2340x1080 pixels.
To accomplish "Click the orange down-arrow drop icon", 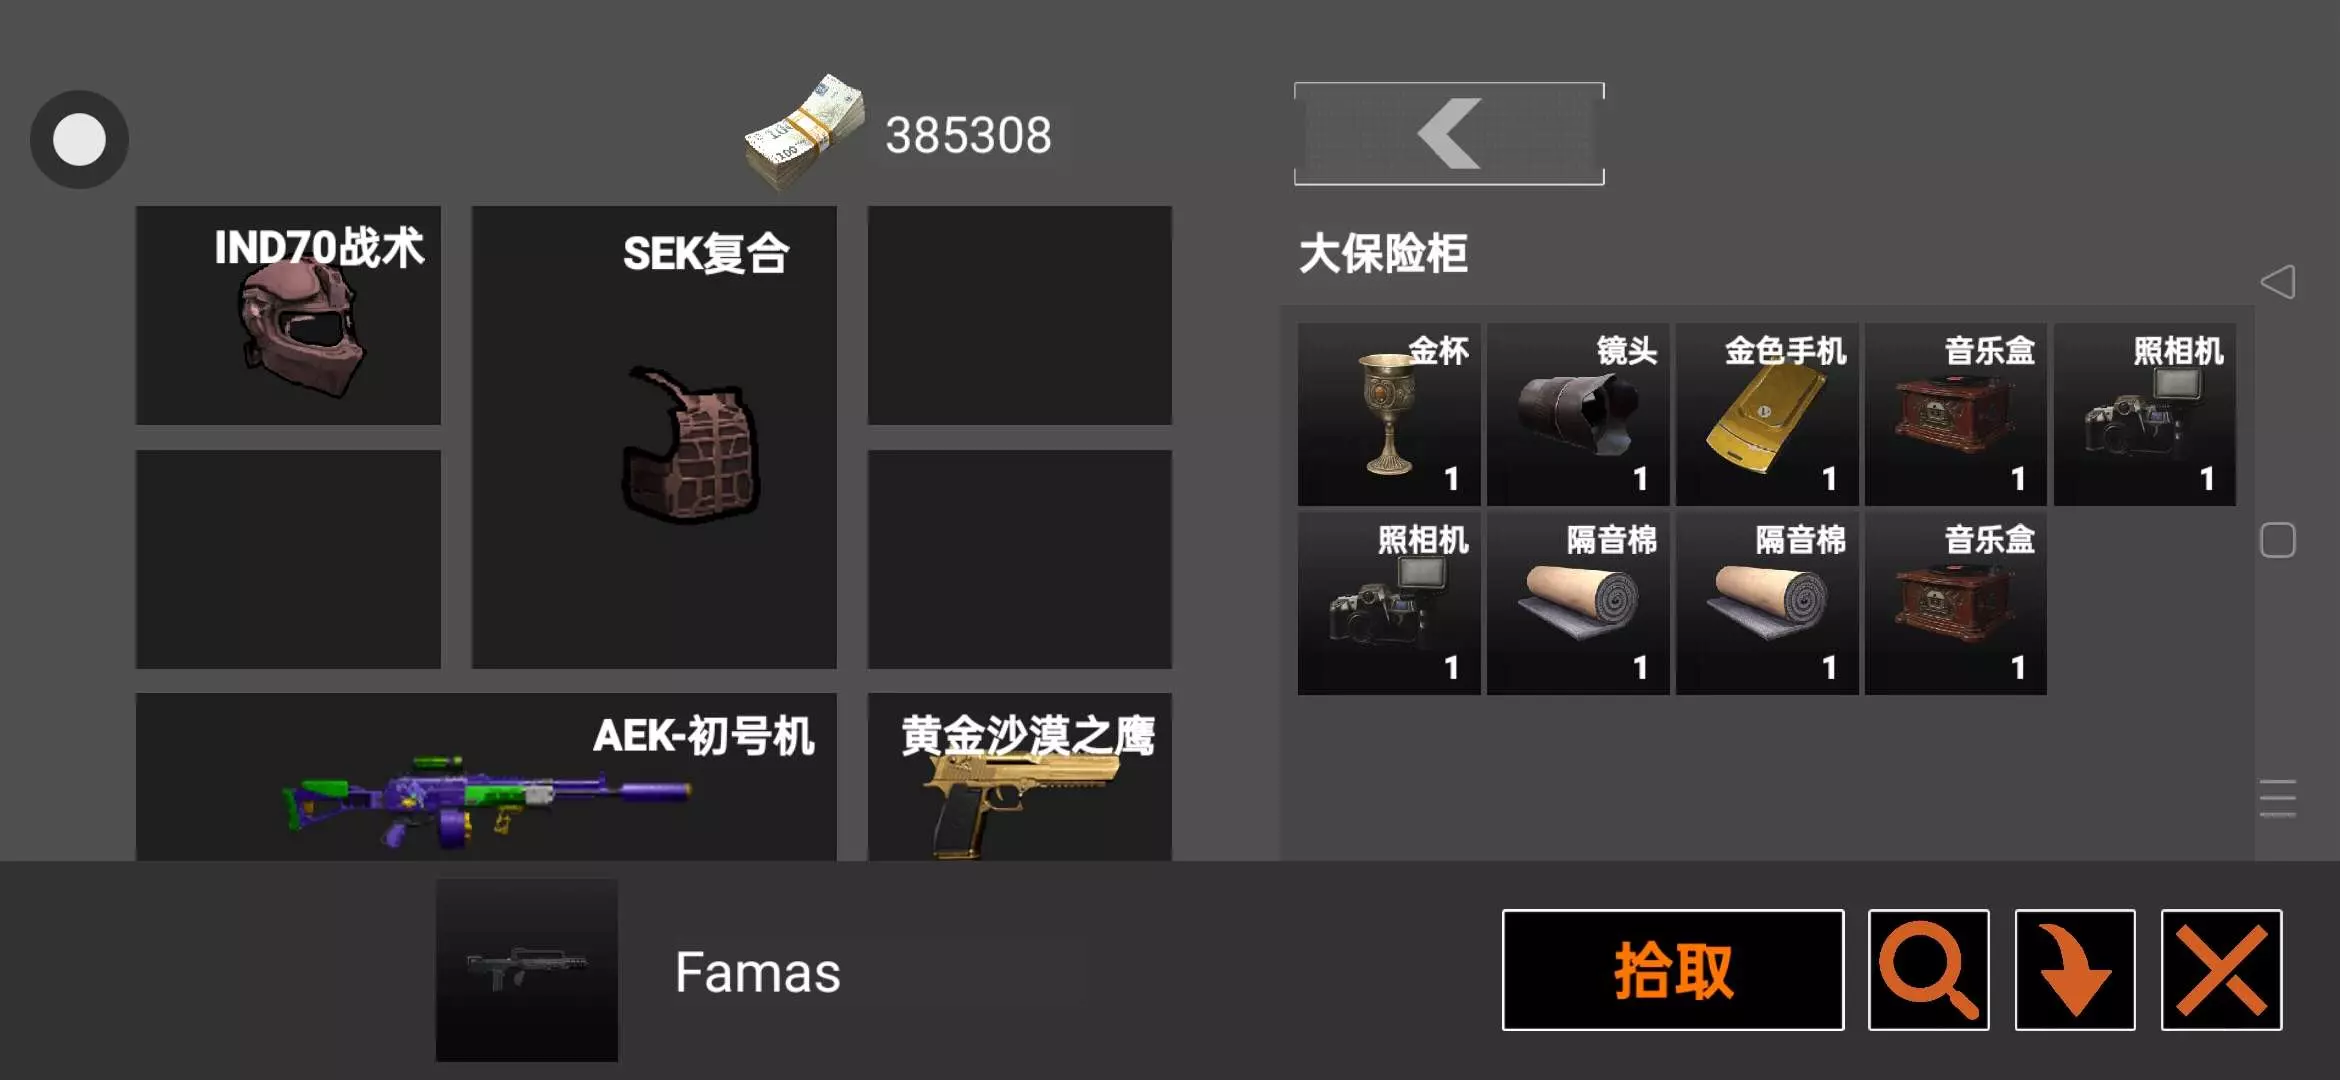I will 2075,970.
